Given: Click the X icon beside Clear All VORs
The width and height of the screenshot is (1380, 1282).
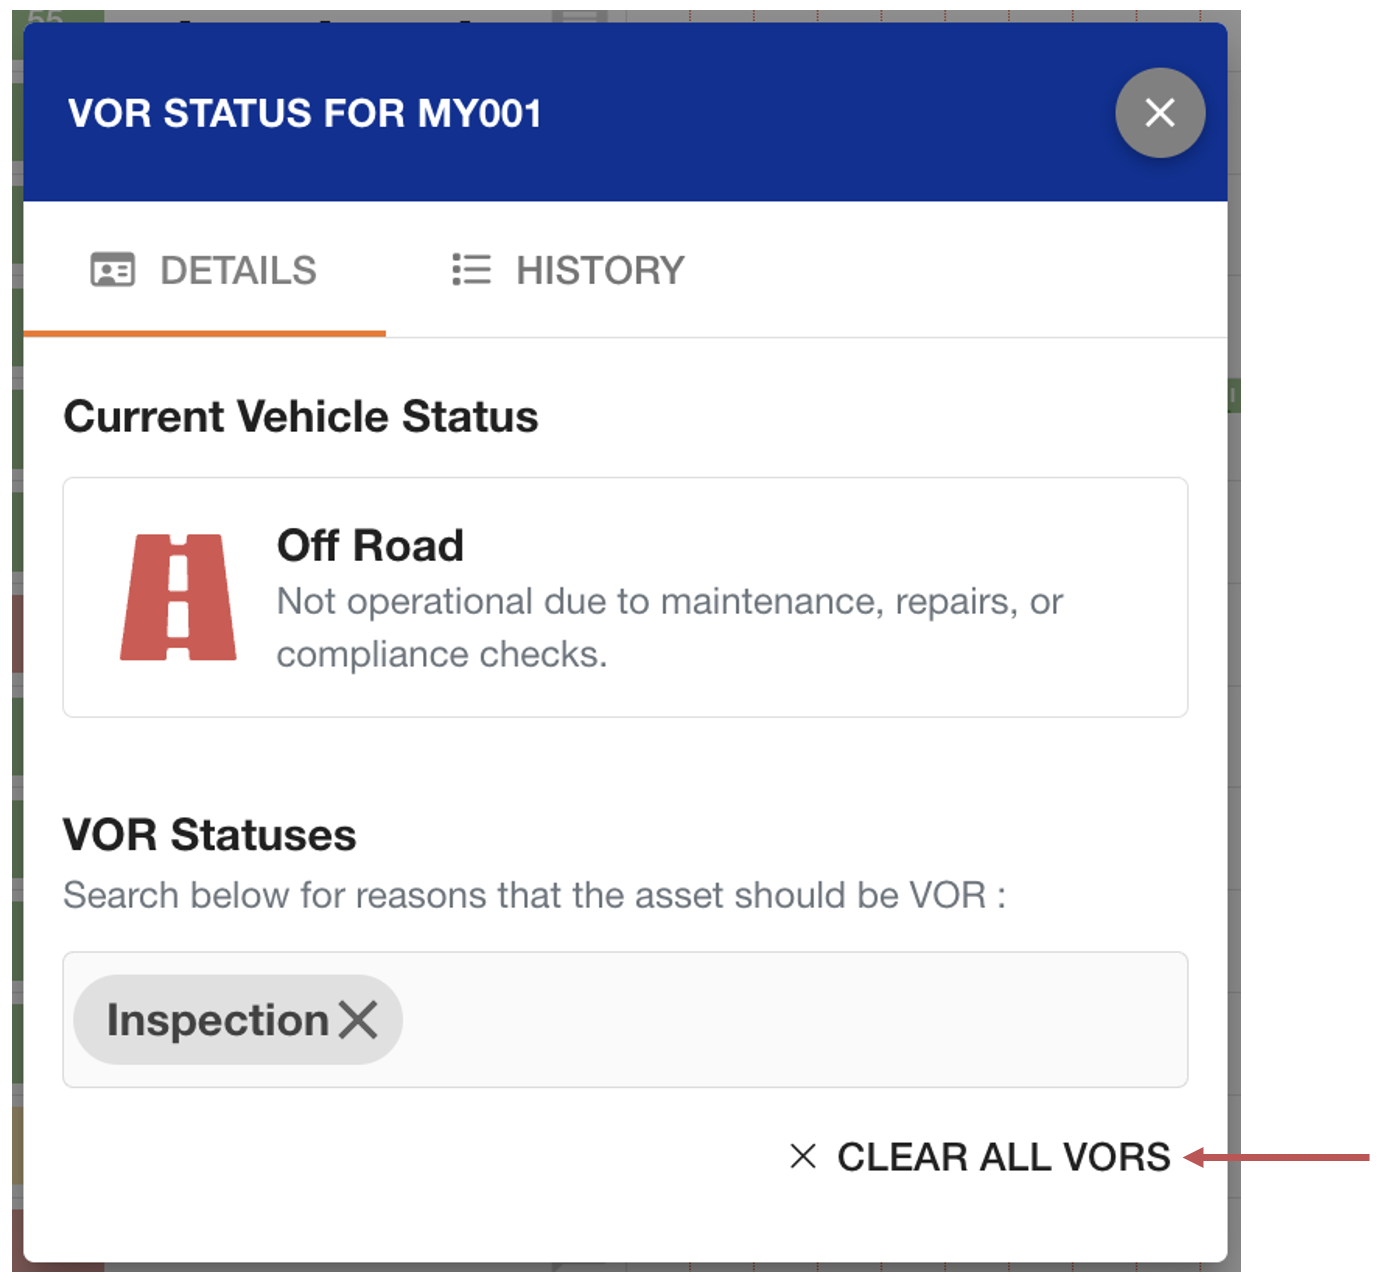Looking at the screenshot, I should [x=803, y=1157].
